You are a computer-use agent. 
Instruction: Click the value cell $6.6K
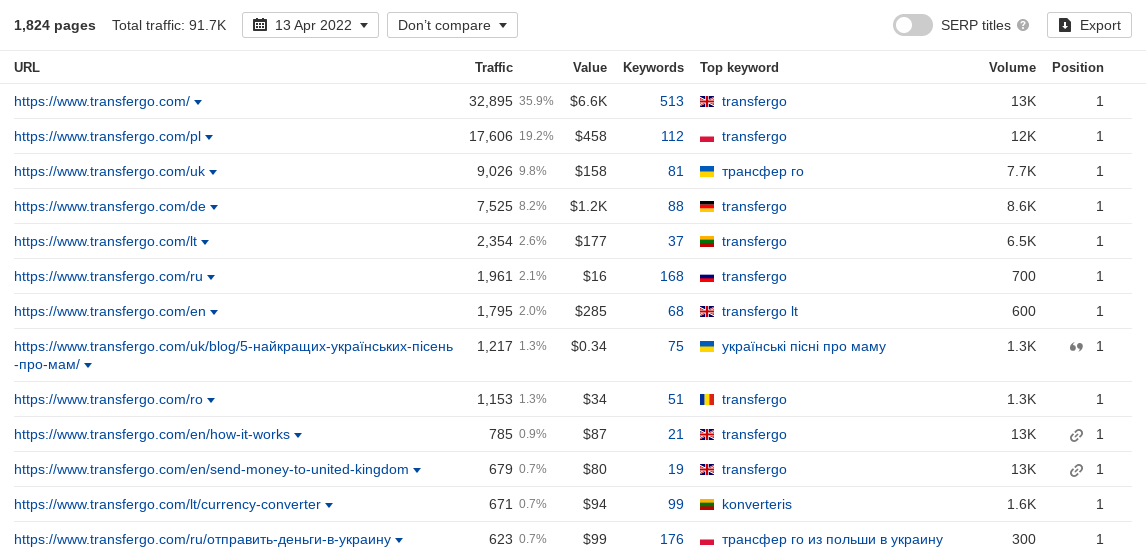(x=588, y=102)
